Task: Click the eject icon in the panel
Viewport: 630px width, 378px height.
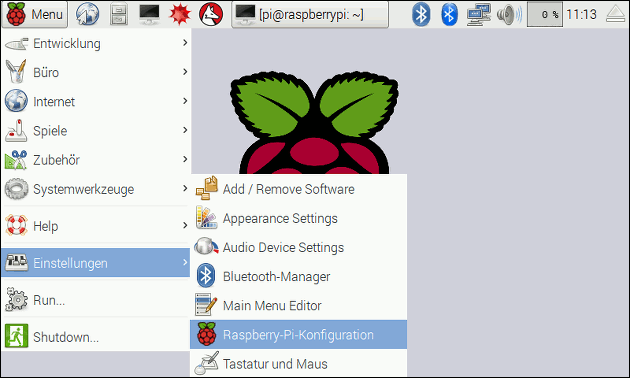Action: (616, 14)
